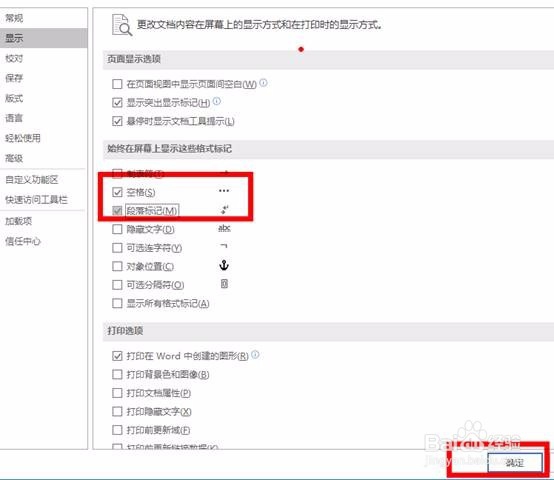Toggle the 段落标记(M) checkbox
The height and width of the screenshot is (480, 554).
coord(117,211)
